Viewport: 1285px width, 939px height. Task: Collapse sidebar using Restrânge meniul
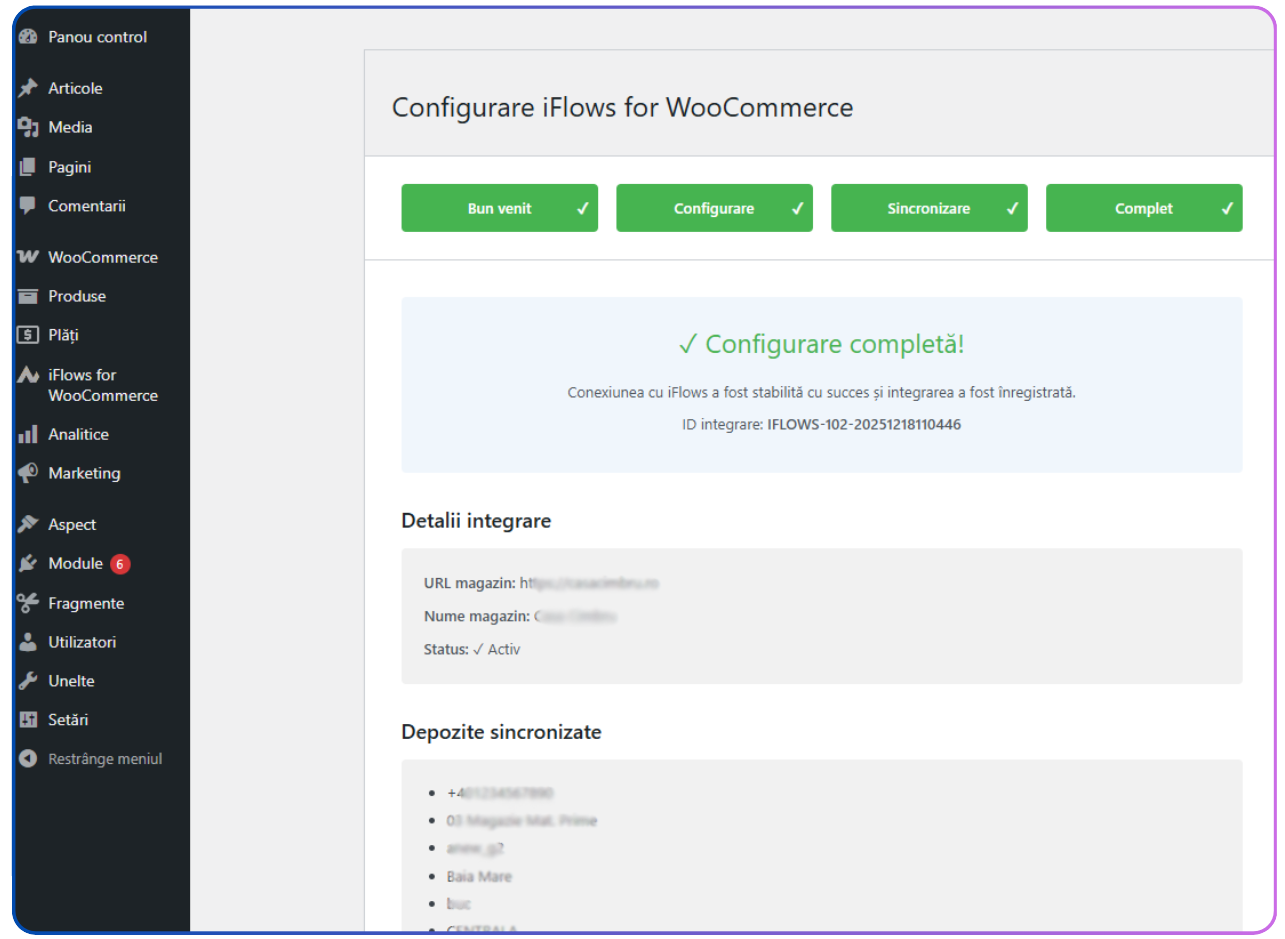tap(29, 758)
